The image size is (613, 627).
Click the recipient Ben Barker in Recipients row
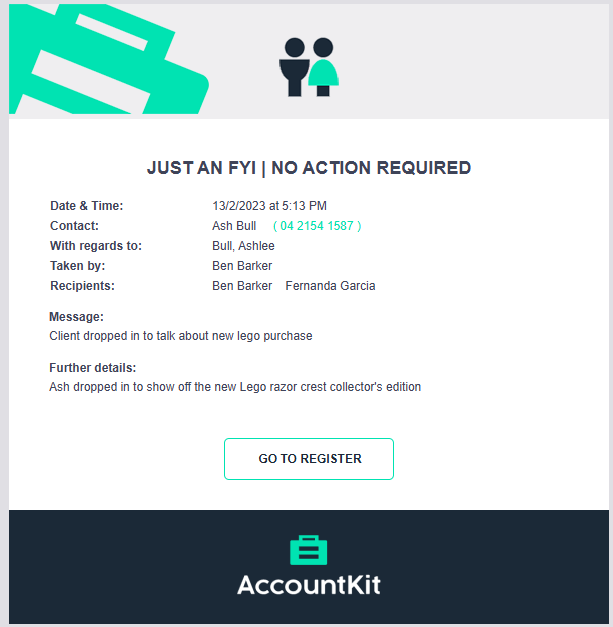242,286
